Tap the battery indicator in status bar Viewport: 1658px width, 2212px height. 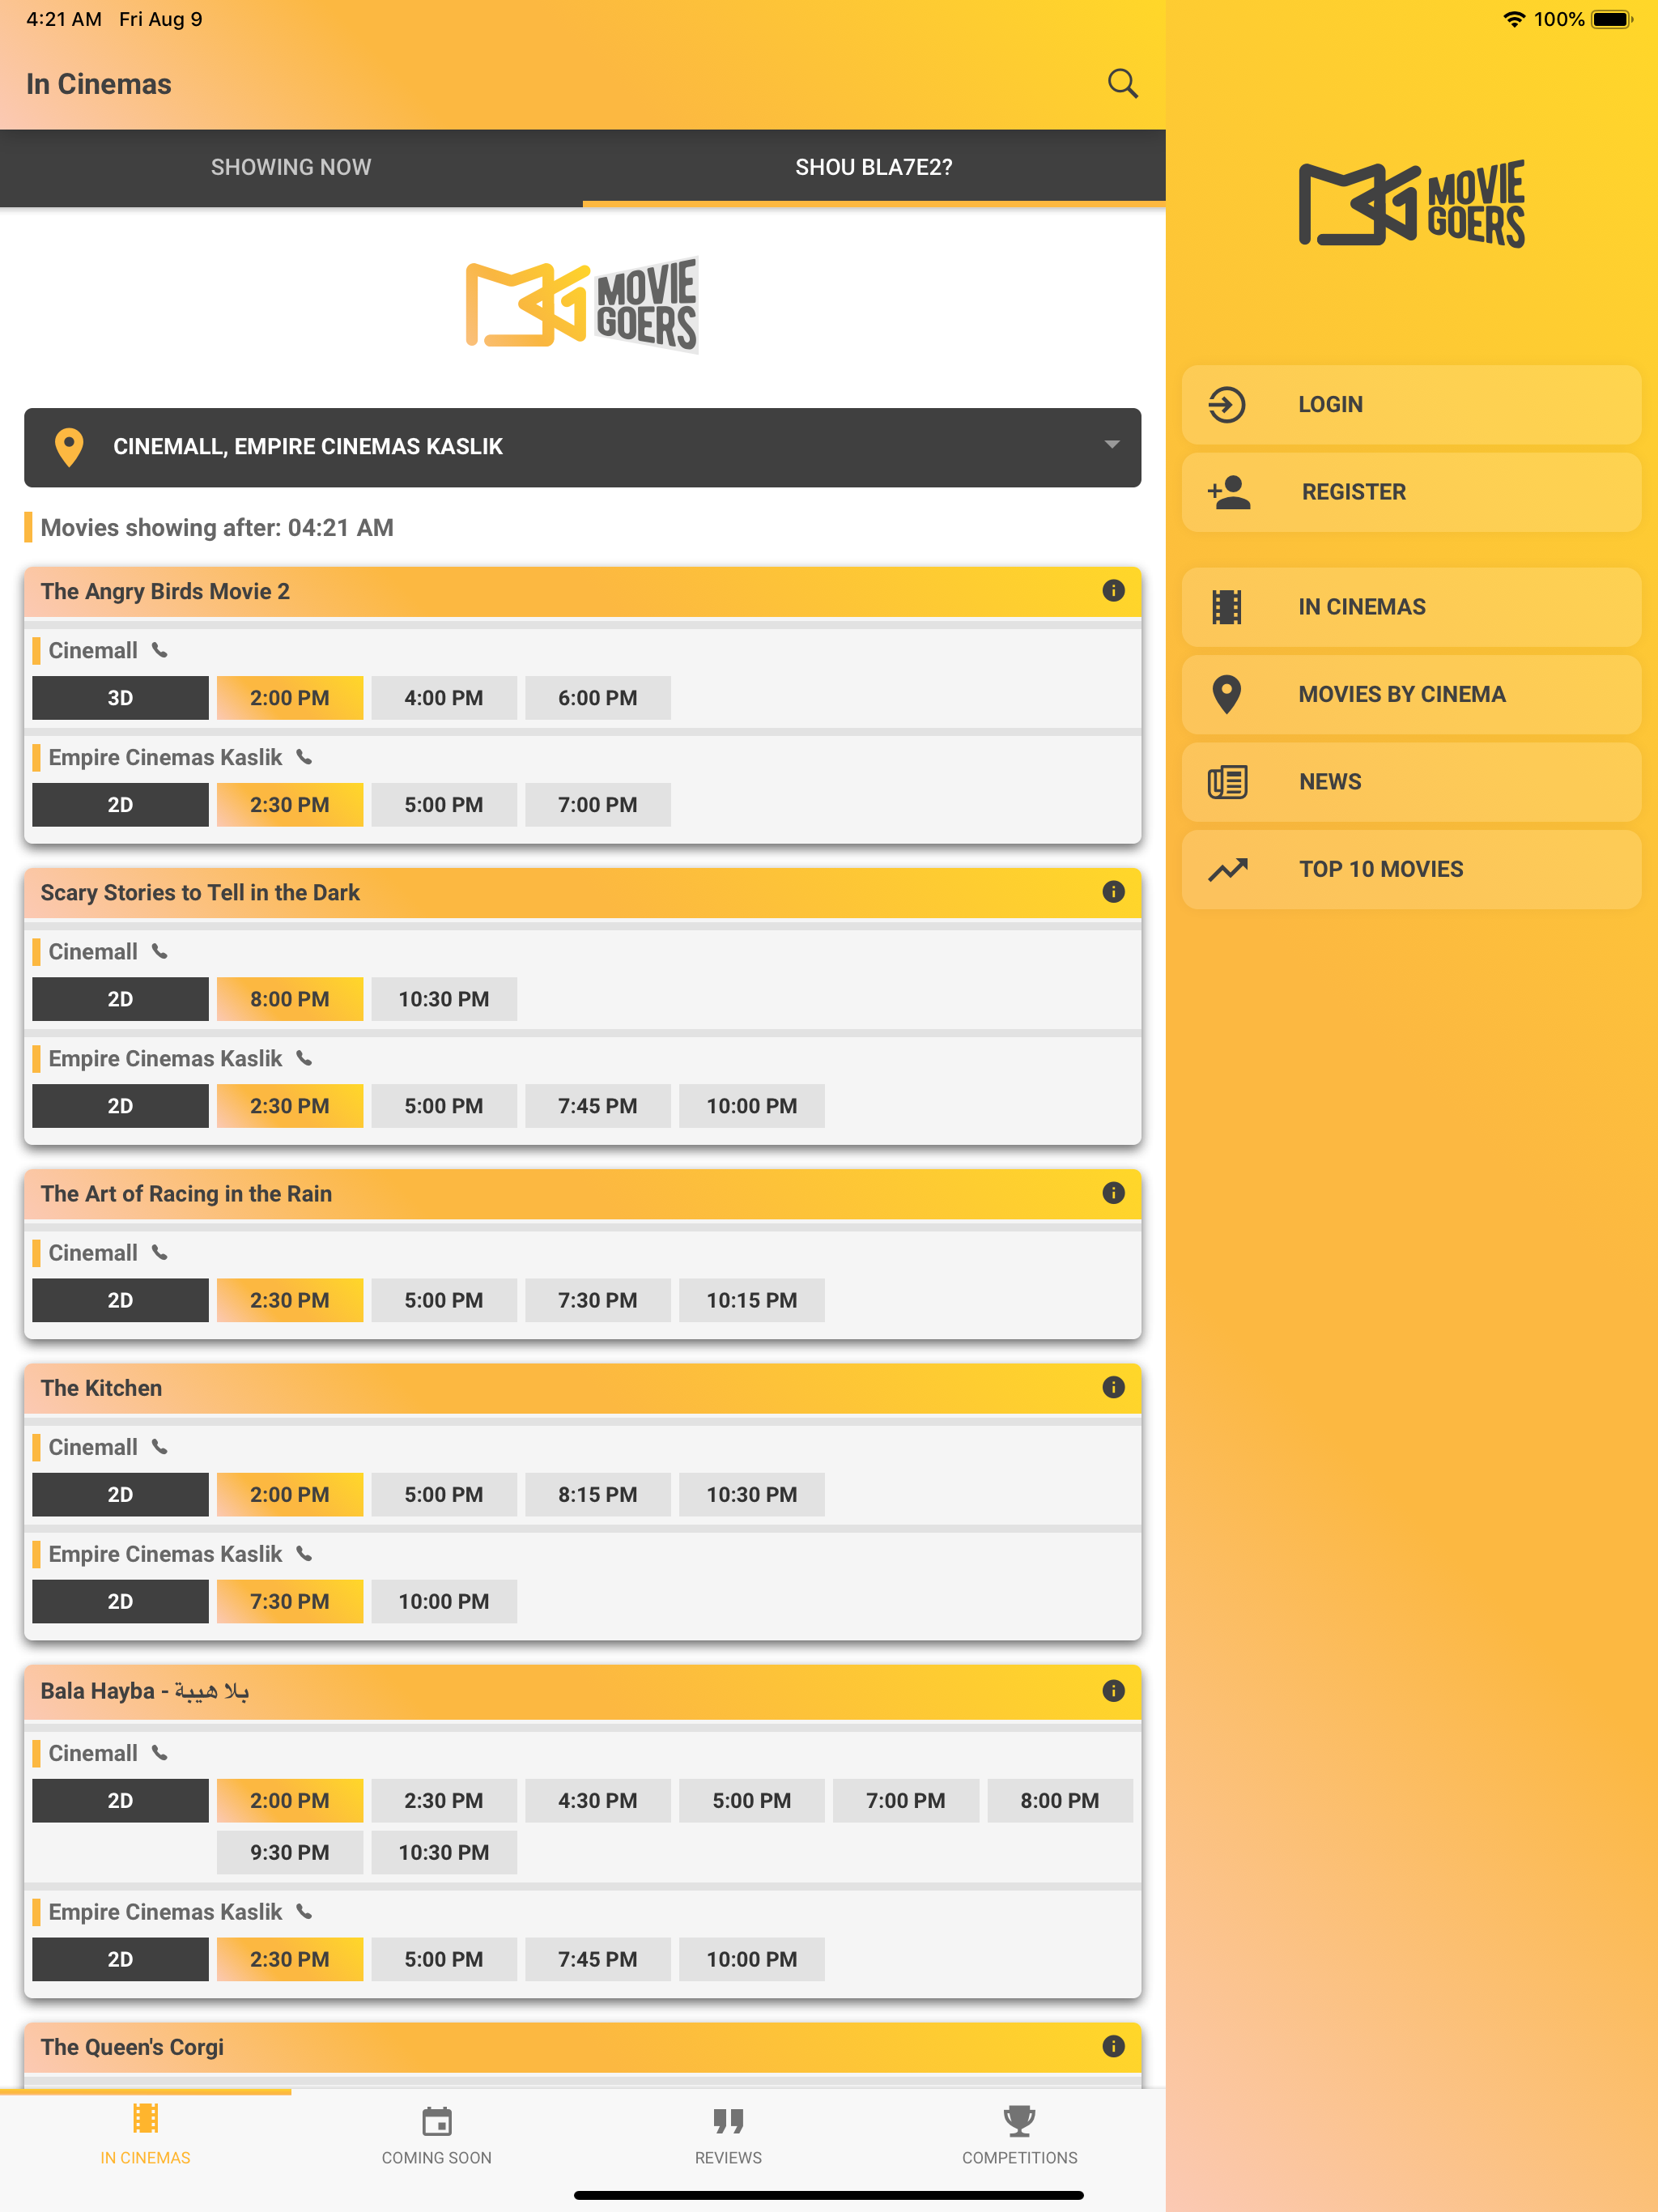[1611, 19]
